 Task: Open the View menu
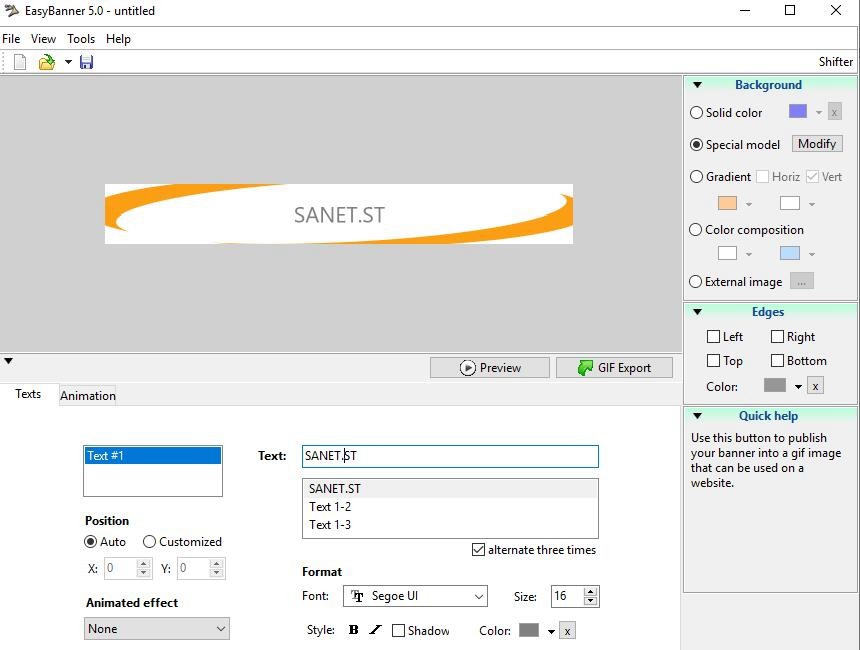click(x=43, y=39)
